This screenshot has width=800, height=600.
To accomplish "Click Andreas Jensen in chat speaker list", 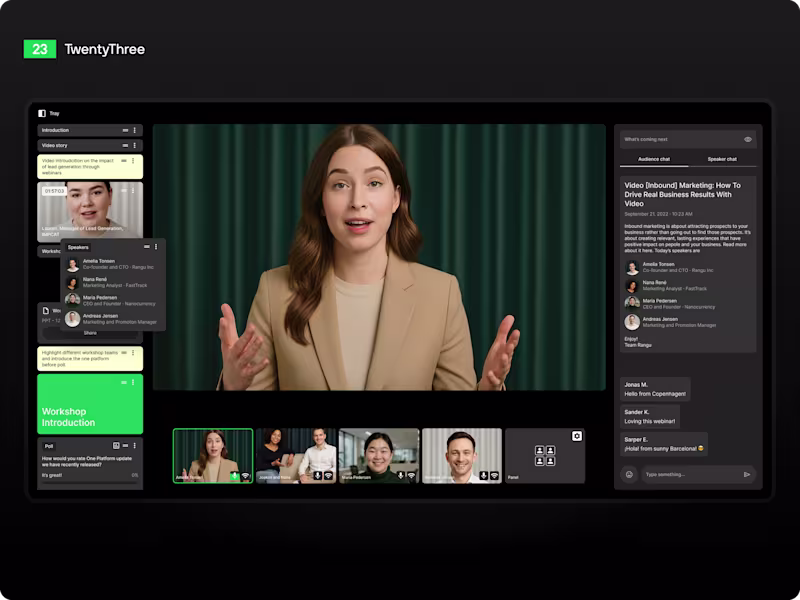I will (x=671, y=322).
